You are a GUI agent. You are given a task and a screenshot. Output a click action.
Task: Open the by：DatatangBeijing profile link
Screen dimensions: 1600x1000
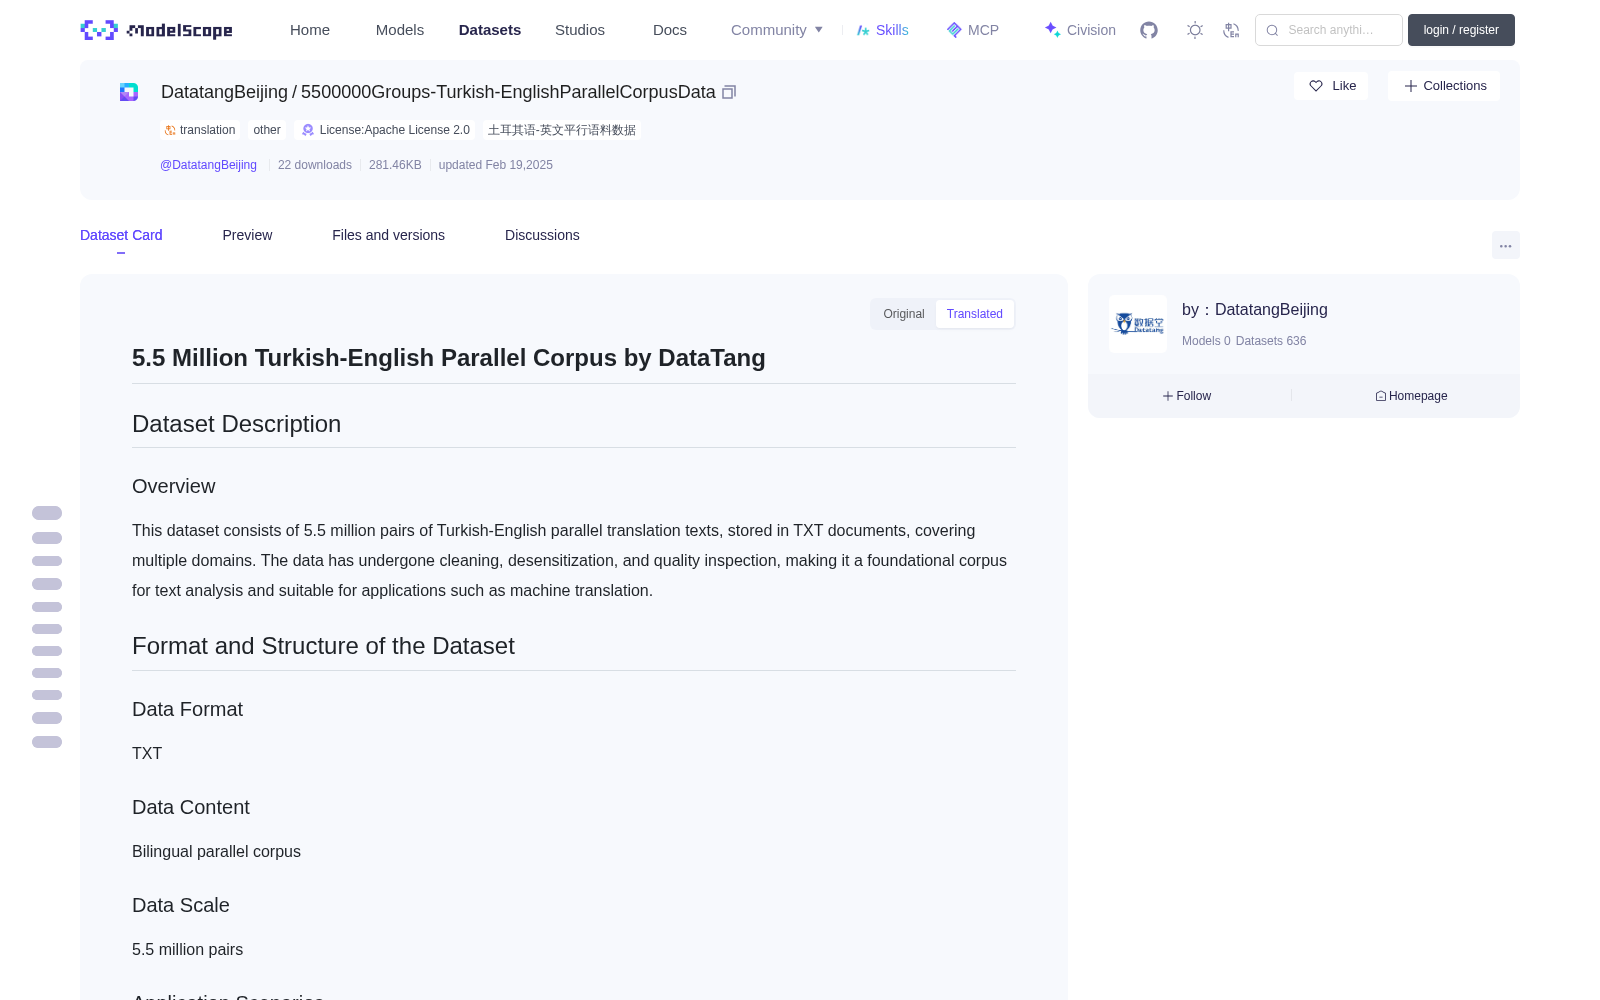tap(1255, 310)
